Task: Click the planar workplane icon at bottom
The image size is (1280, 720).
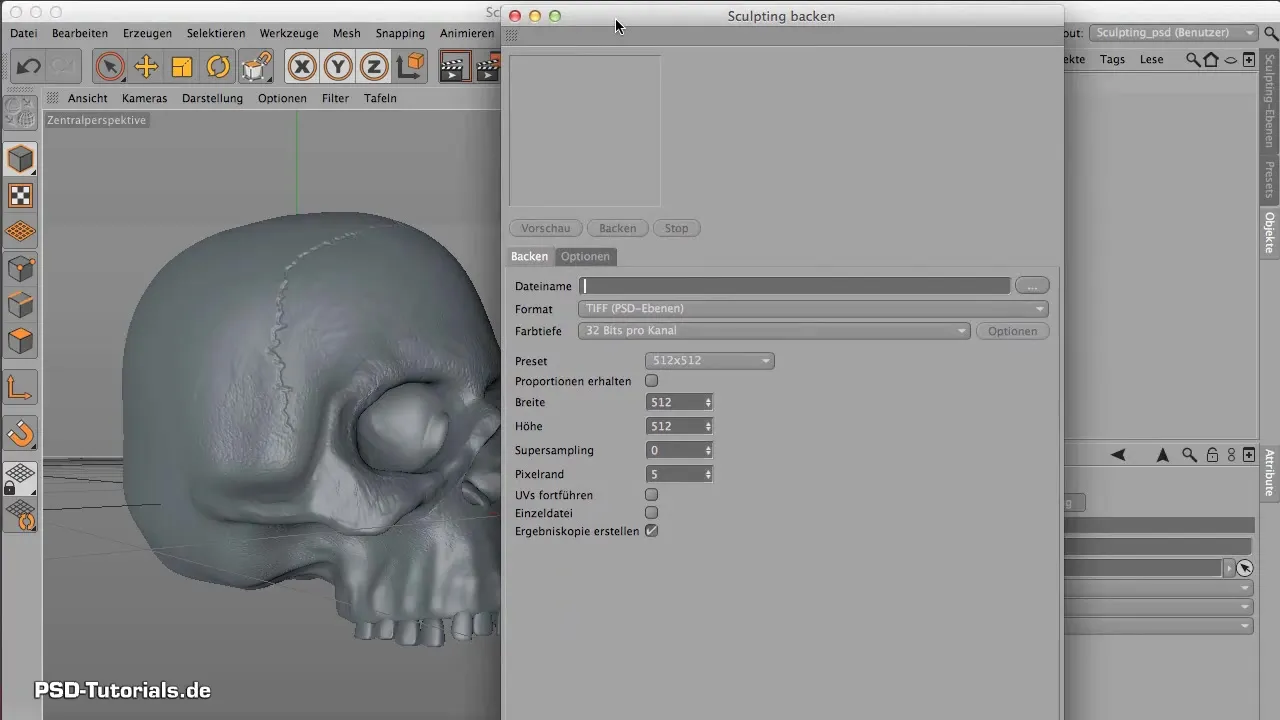Action: (21, 515)
